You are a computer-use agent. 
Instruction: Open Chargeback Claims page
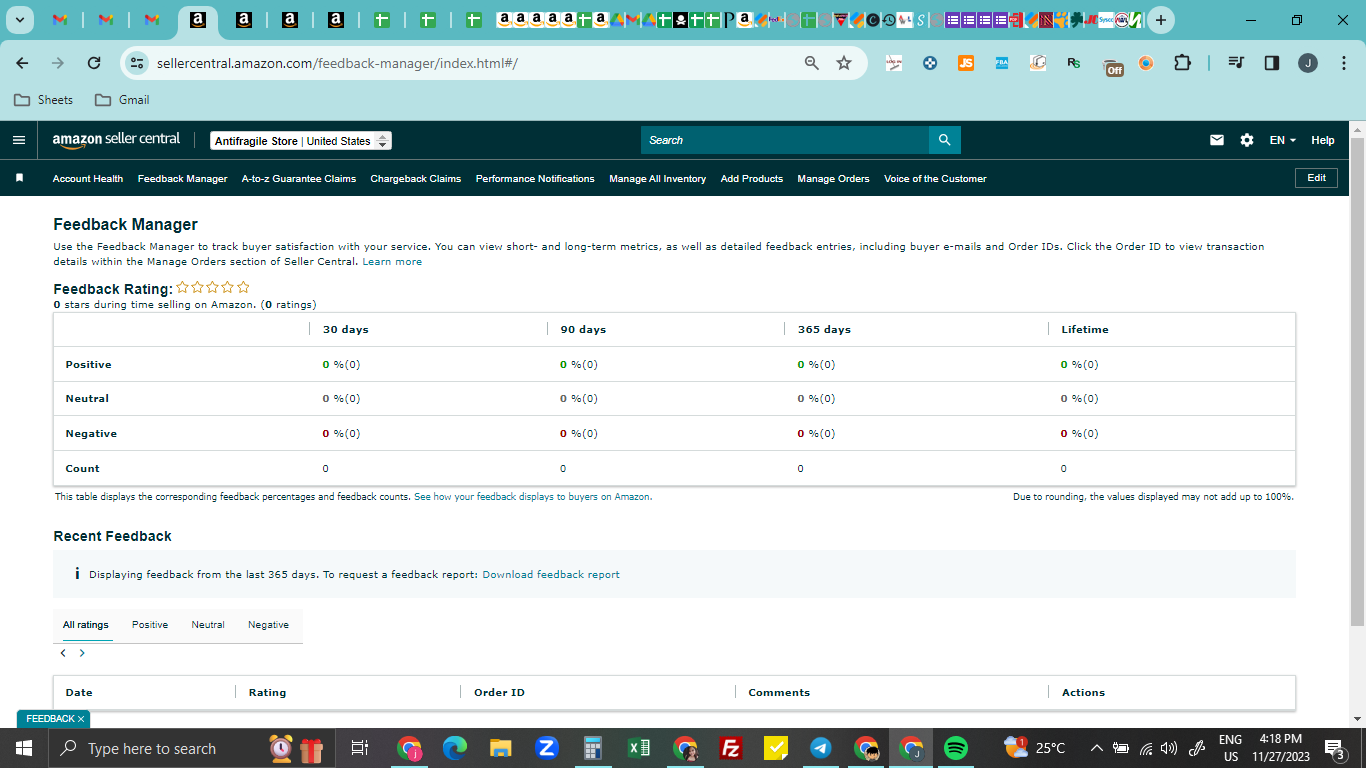(416, 179)
